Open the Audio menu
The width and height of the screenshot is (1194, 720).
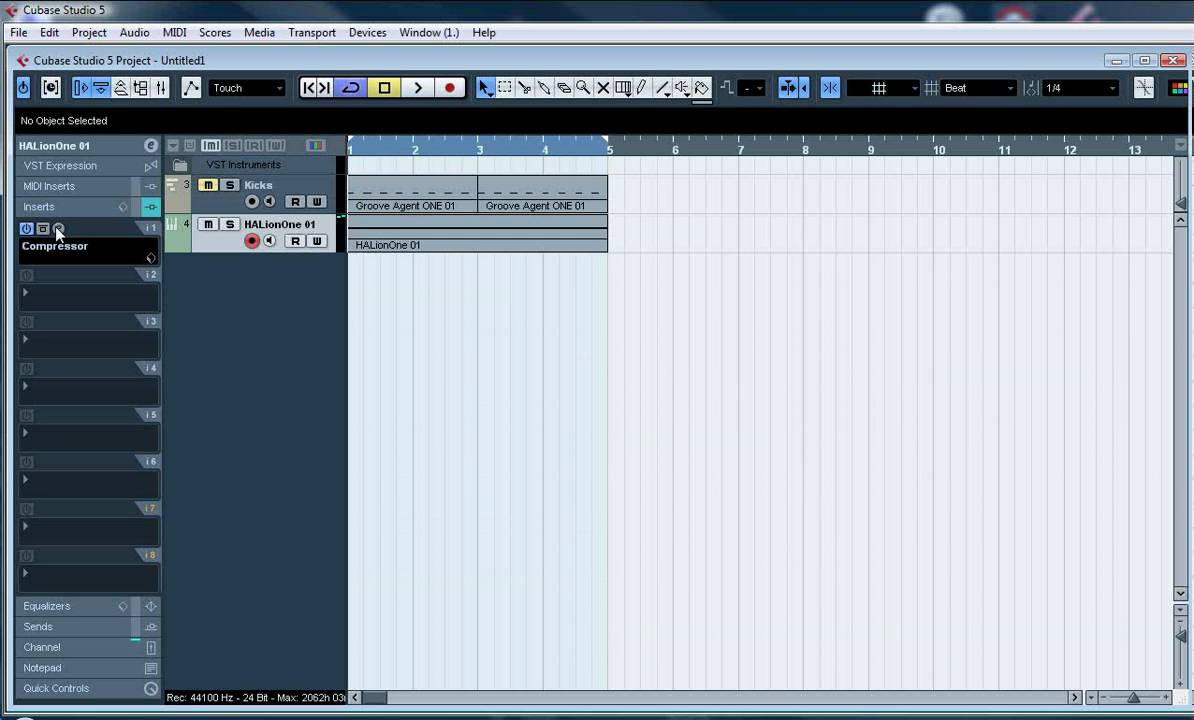tap(134, 33)
